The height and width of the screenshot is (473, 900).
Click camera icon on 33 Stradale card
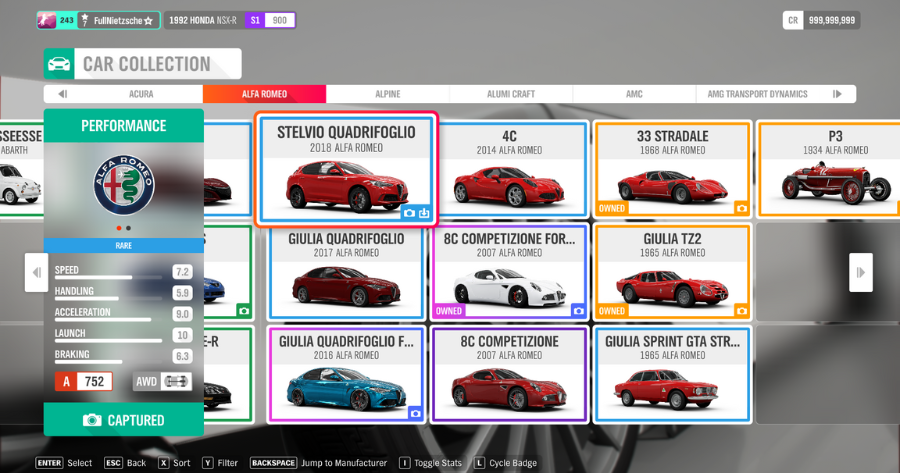pyautogui.click(x=741, y=209)
